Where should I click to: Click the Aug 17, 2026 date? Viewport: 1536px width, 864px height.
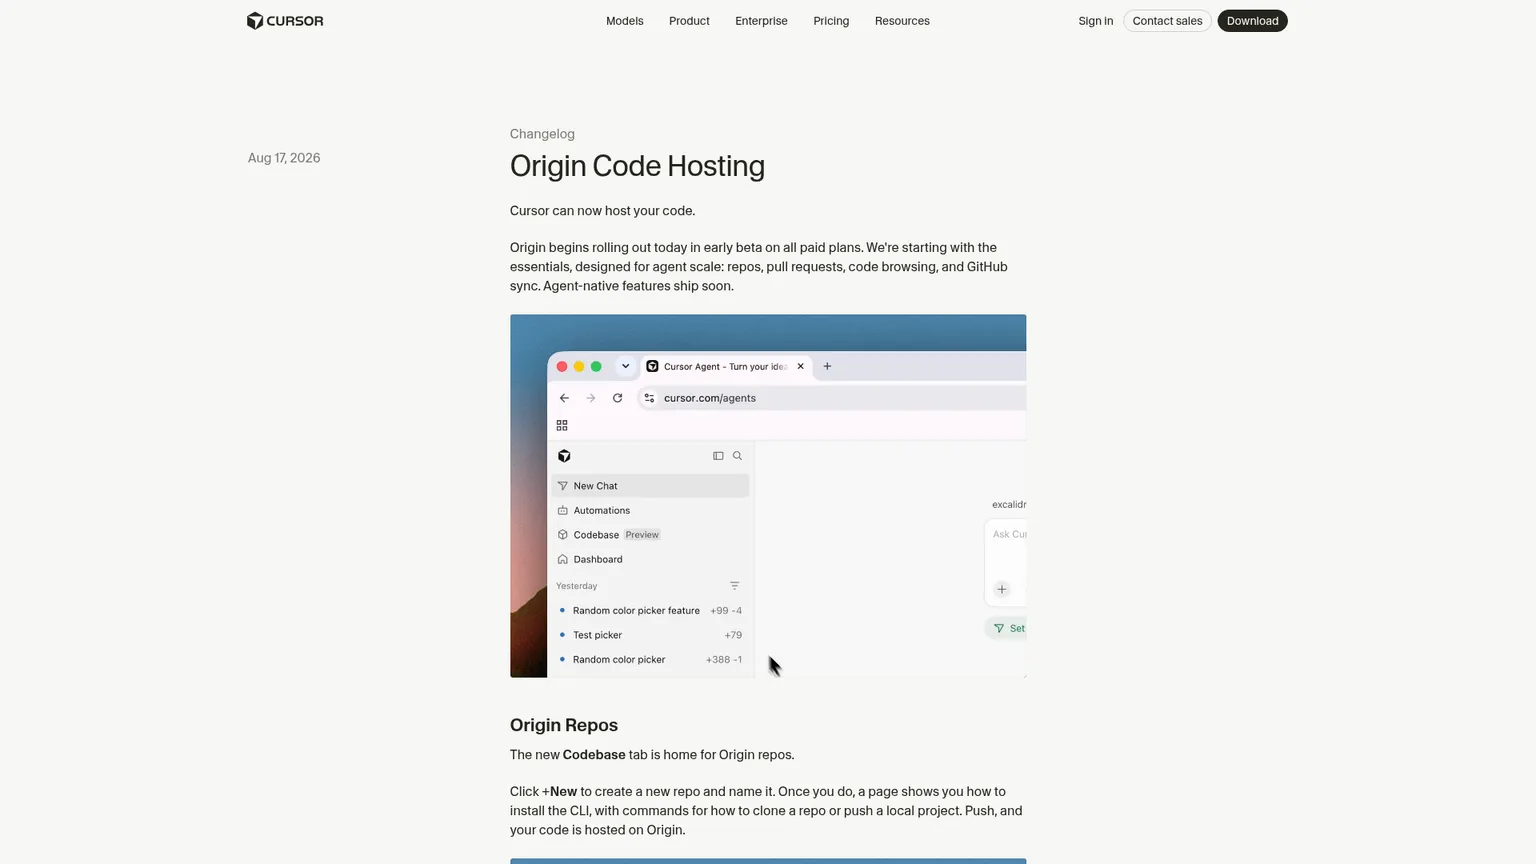point(284,158)
